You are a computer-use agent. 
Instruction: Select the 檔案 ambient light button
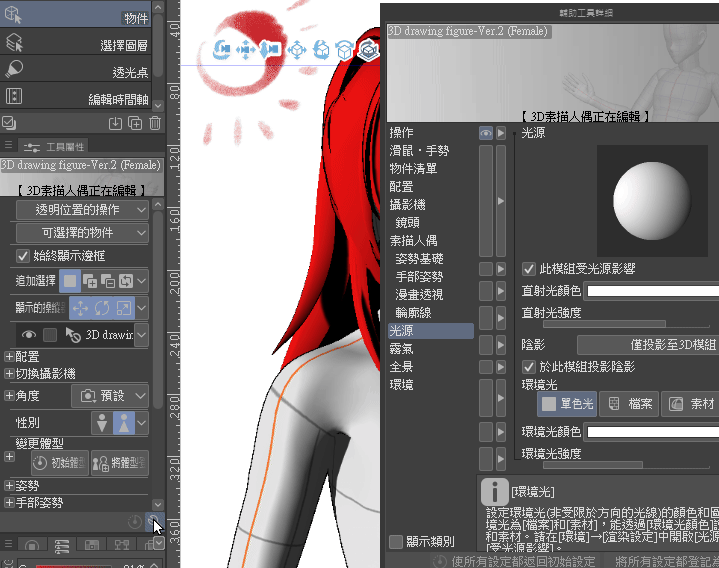click(x=629, y=404)
